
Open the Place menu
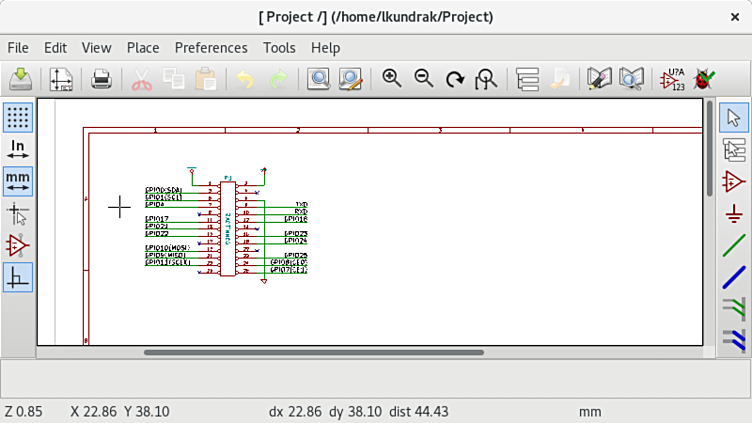pyautogui.click(x=143, y=48)
